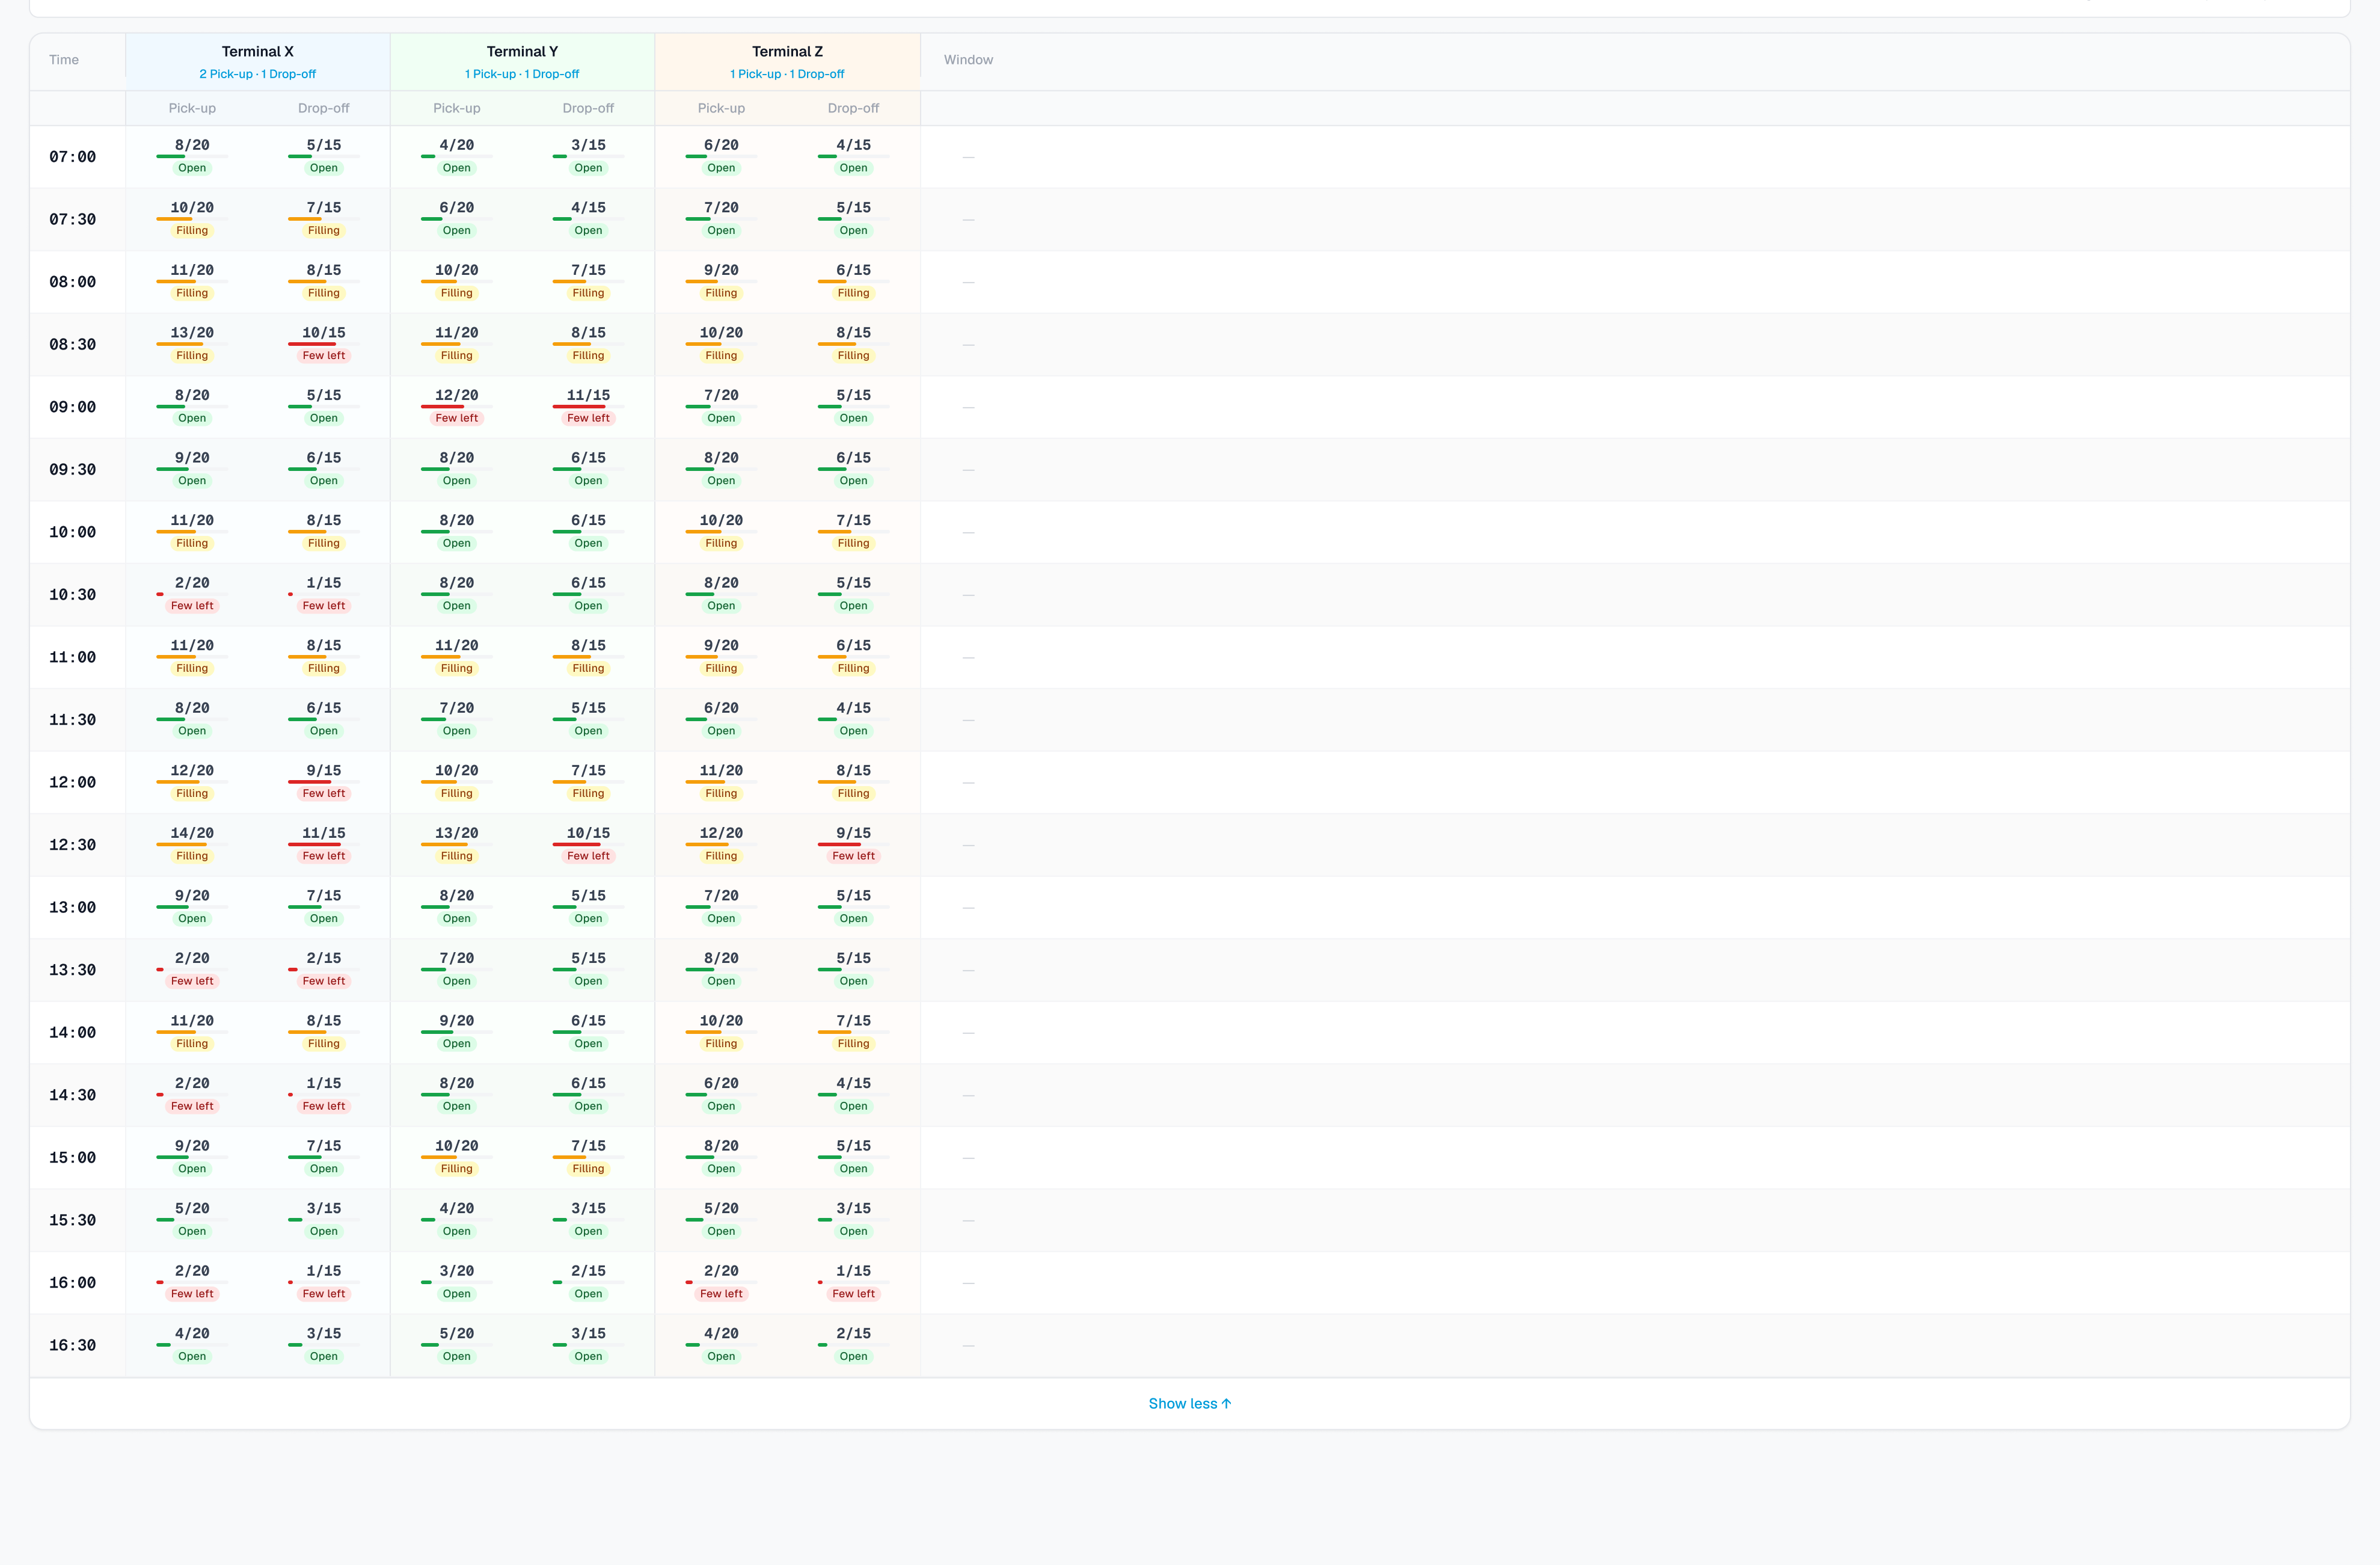2380x1565 pixels.
Task: Choose 07:30 Terminal X pick-up slot 10/20
Action: coord(192,219)
